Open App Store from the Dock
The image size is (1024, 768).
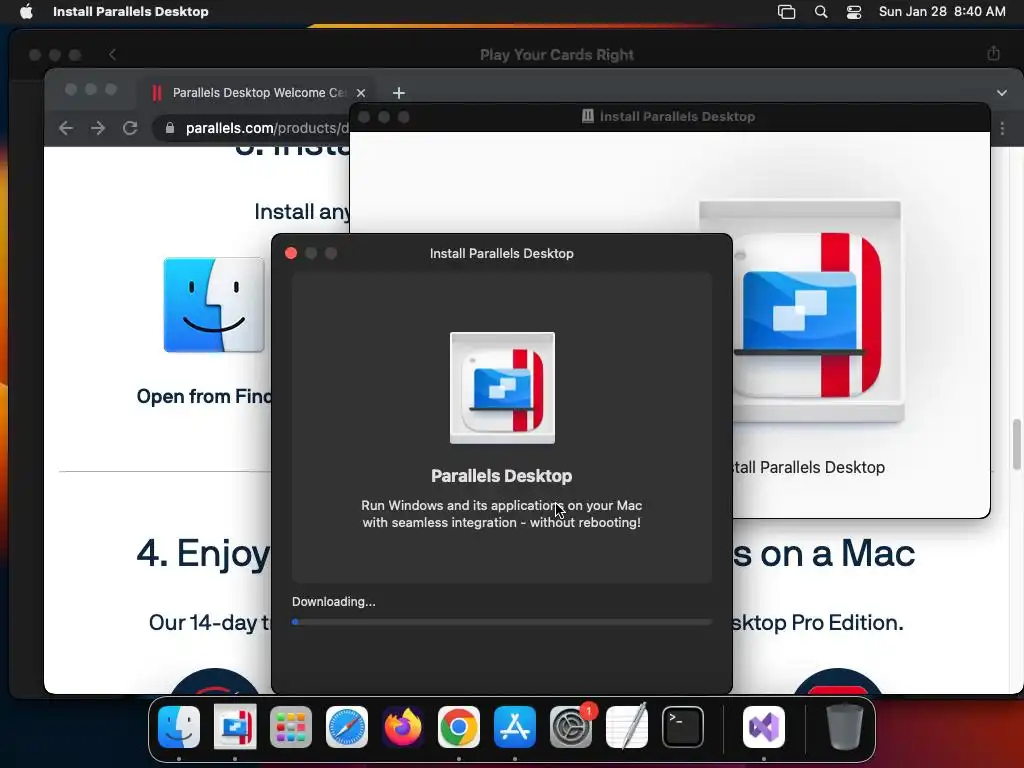tap(515, 727)
